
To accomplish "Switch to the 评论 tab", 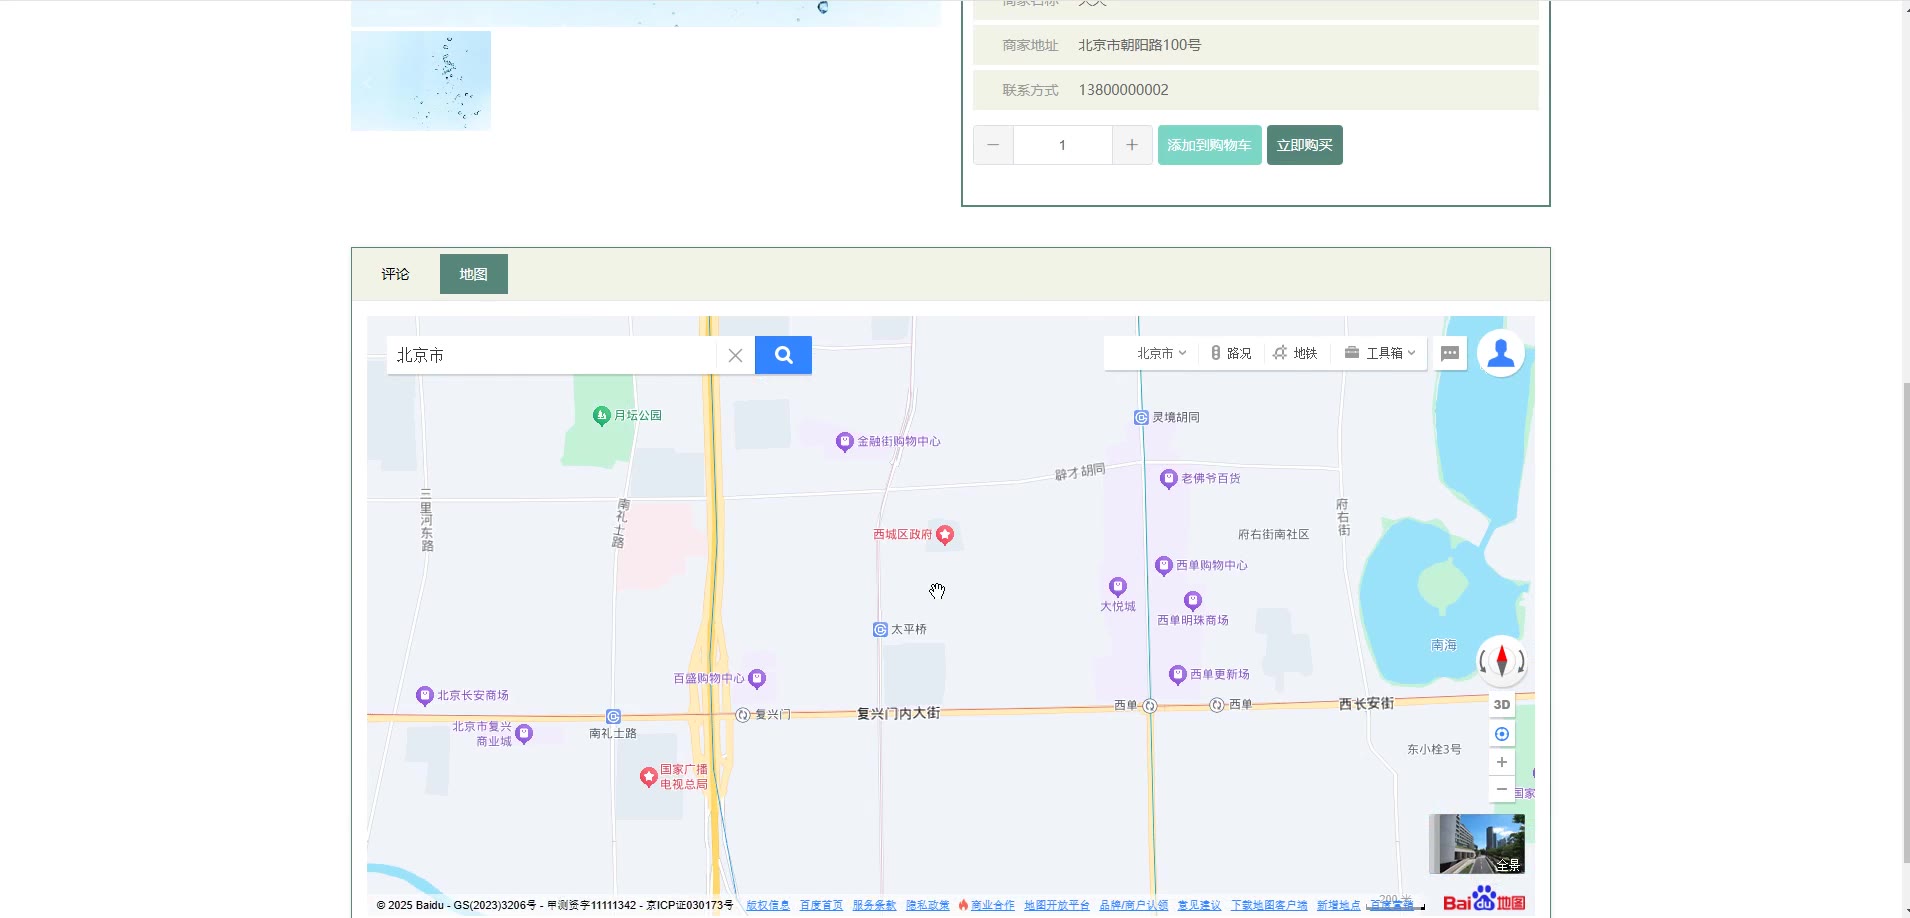I will pos(395,274).
